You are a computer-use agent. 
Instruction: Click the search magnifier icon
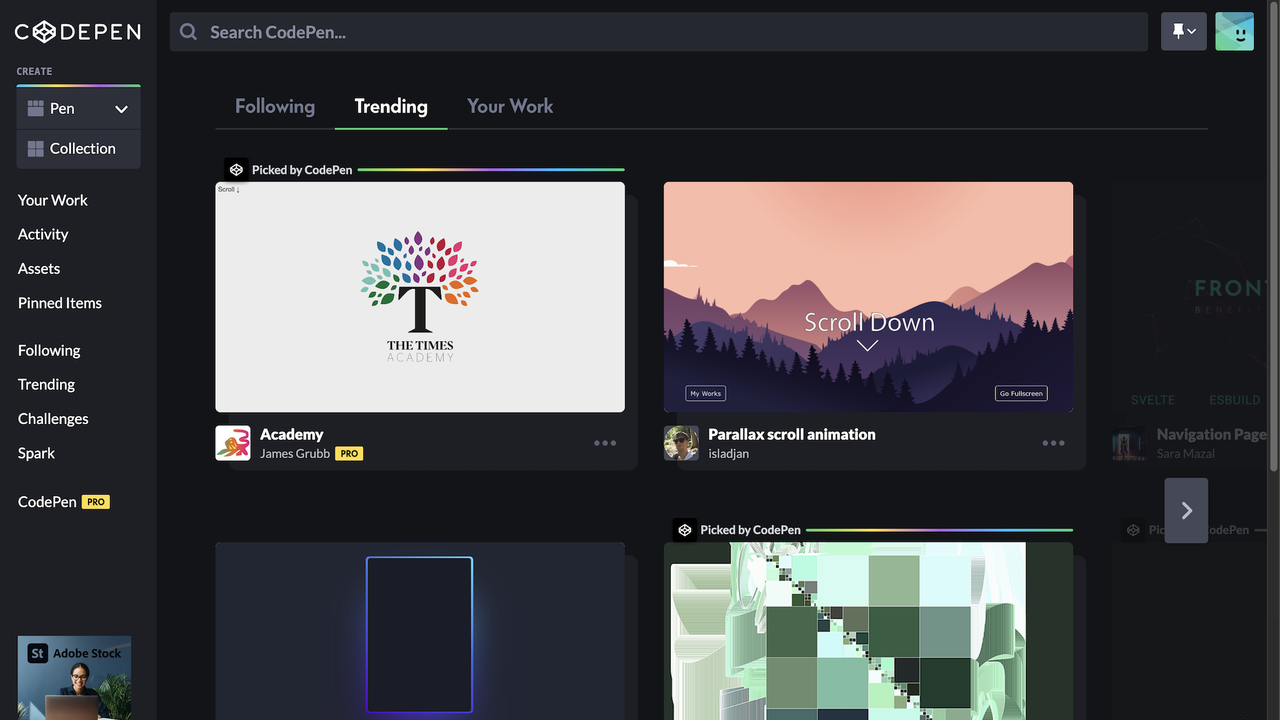[188, 32]
